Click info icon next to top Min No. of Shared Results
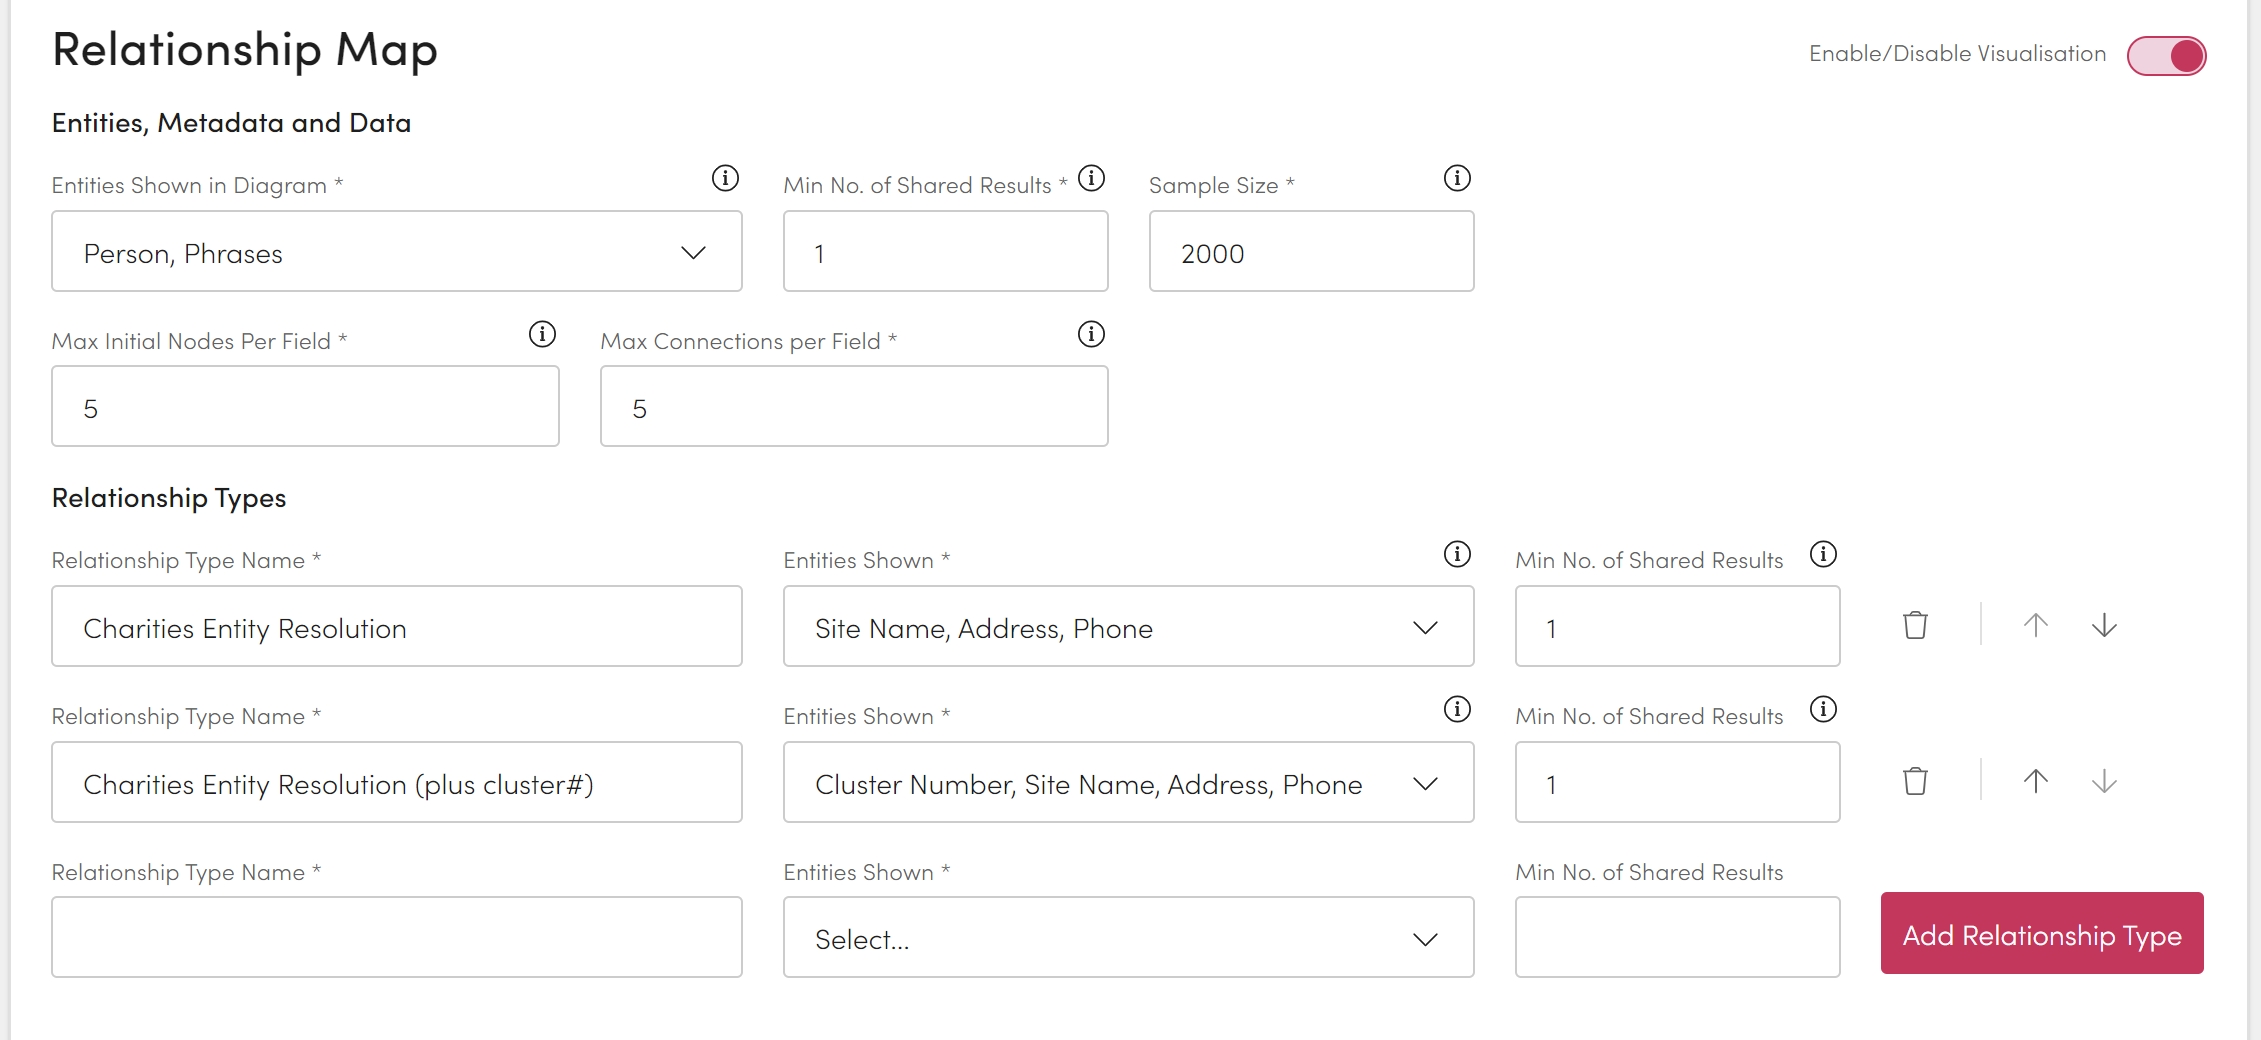The height and width of the screenshot is (1040, 2261). [1091, 178]
